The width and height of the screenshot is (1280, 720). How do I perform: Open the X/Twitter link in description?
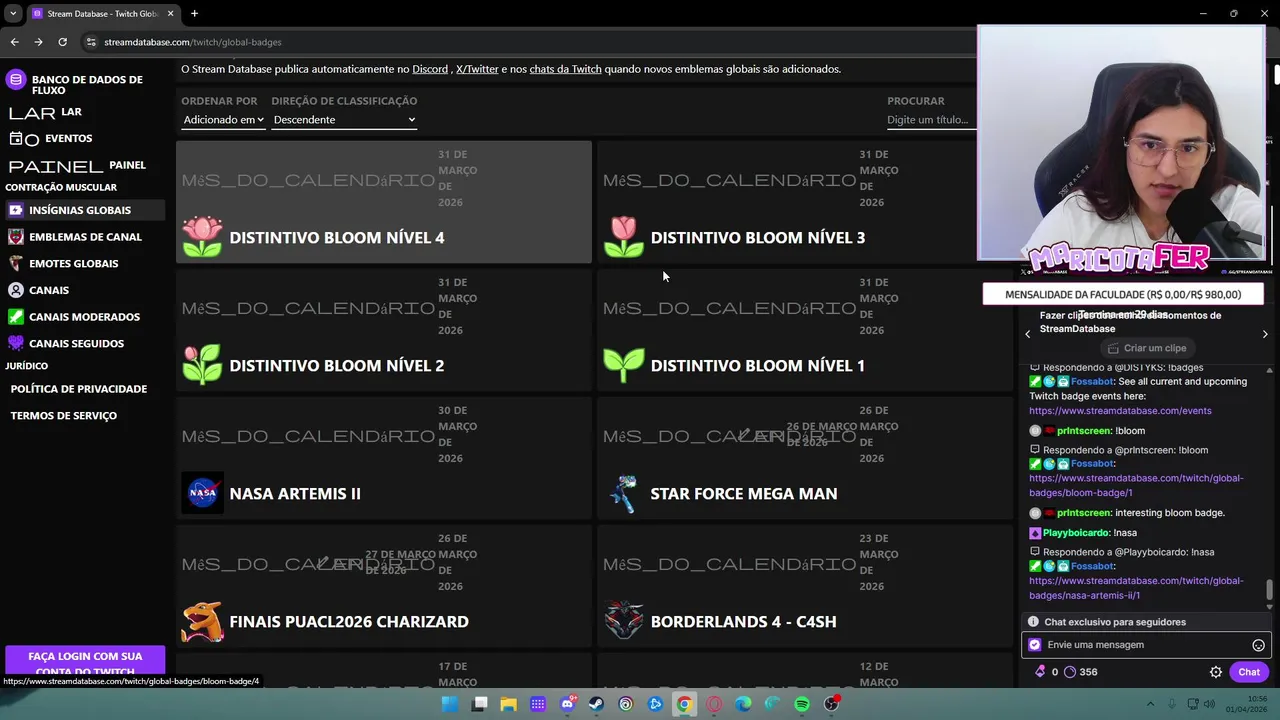click(x=477, y=69)
